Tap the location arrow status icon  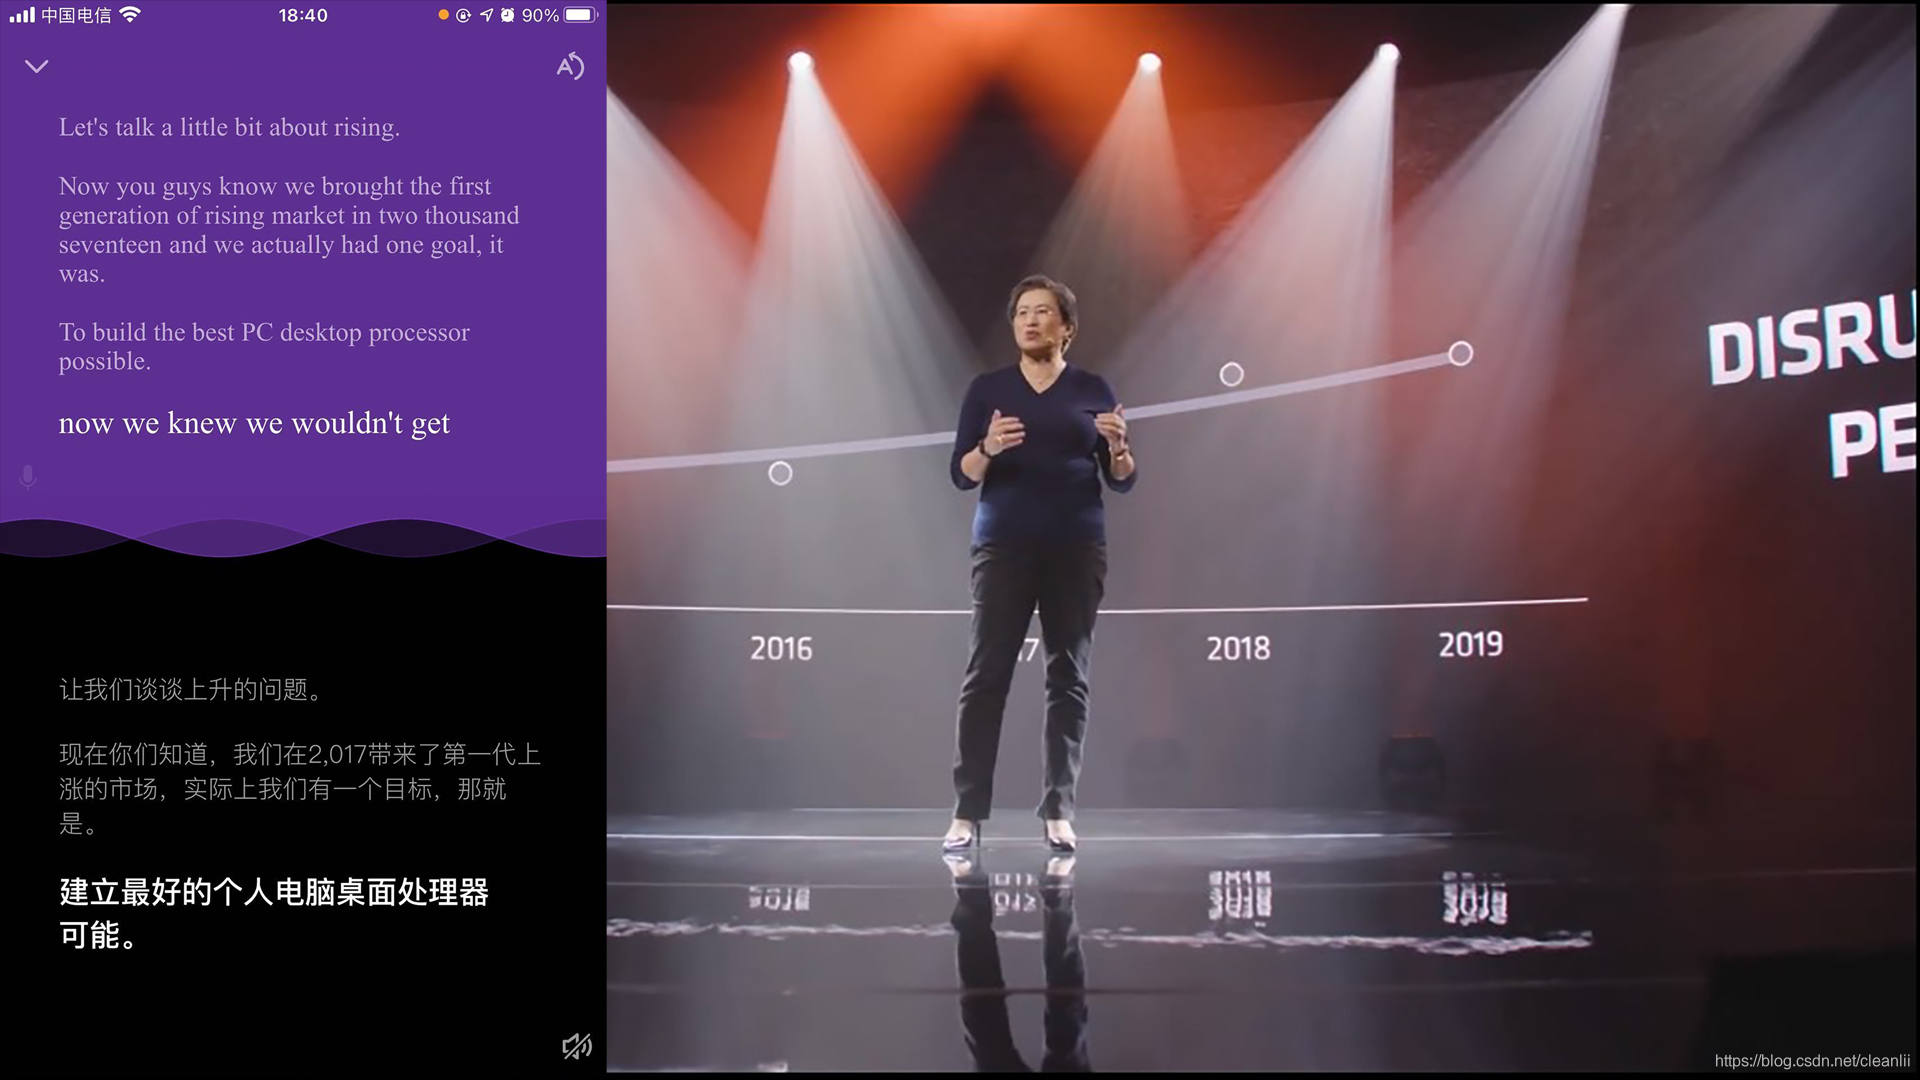click(x=486, y=15)
